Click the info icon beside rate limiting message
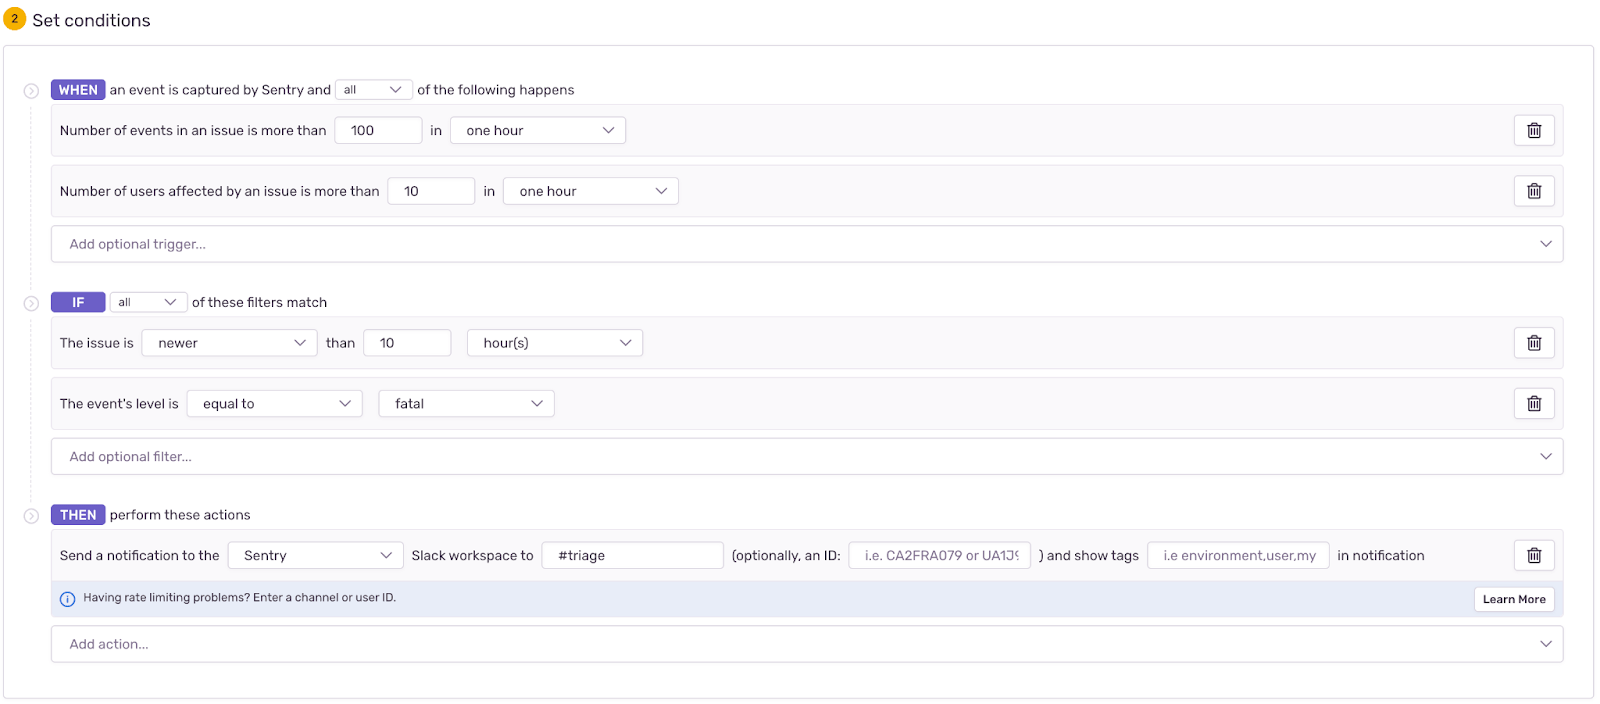This screenshot has width=1600, height=704. [x=68, y=599]
